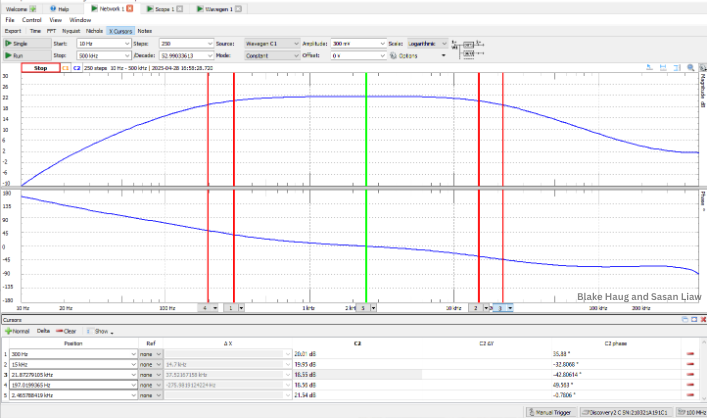Click the plot pointer cursor icon
Screen dimensions: 707x418
coord(649,67)
